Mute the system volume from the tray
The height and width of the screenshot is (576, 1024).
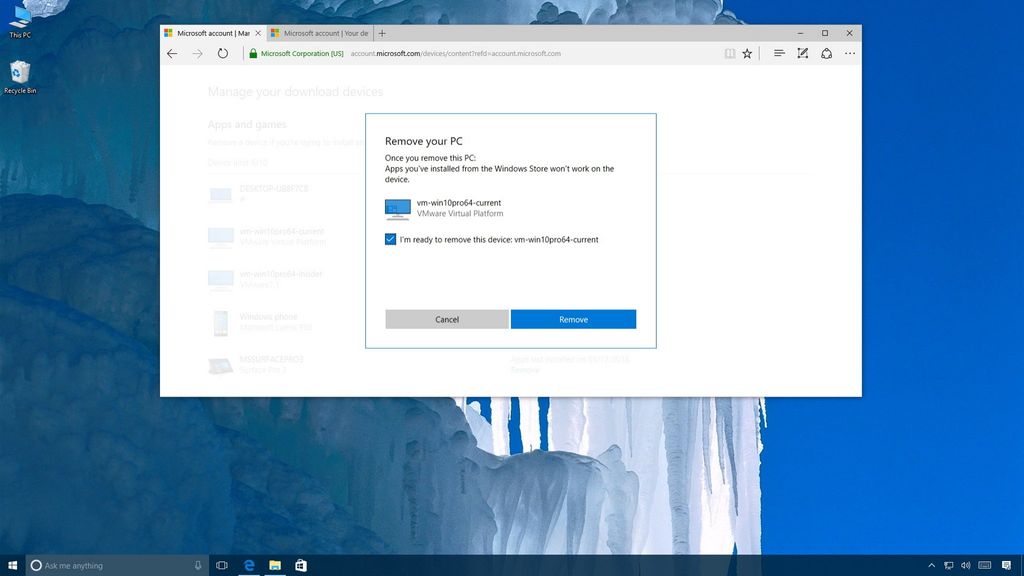pyautogui.click(x=965, y=565)
